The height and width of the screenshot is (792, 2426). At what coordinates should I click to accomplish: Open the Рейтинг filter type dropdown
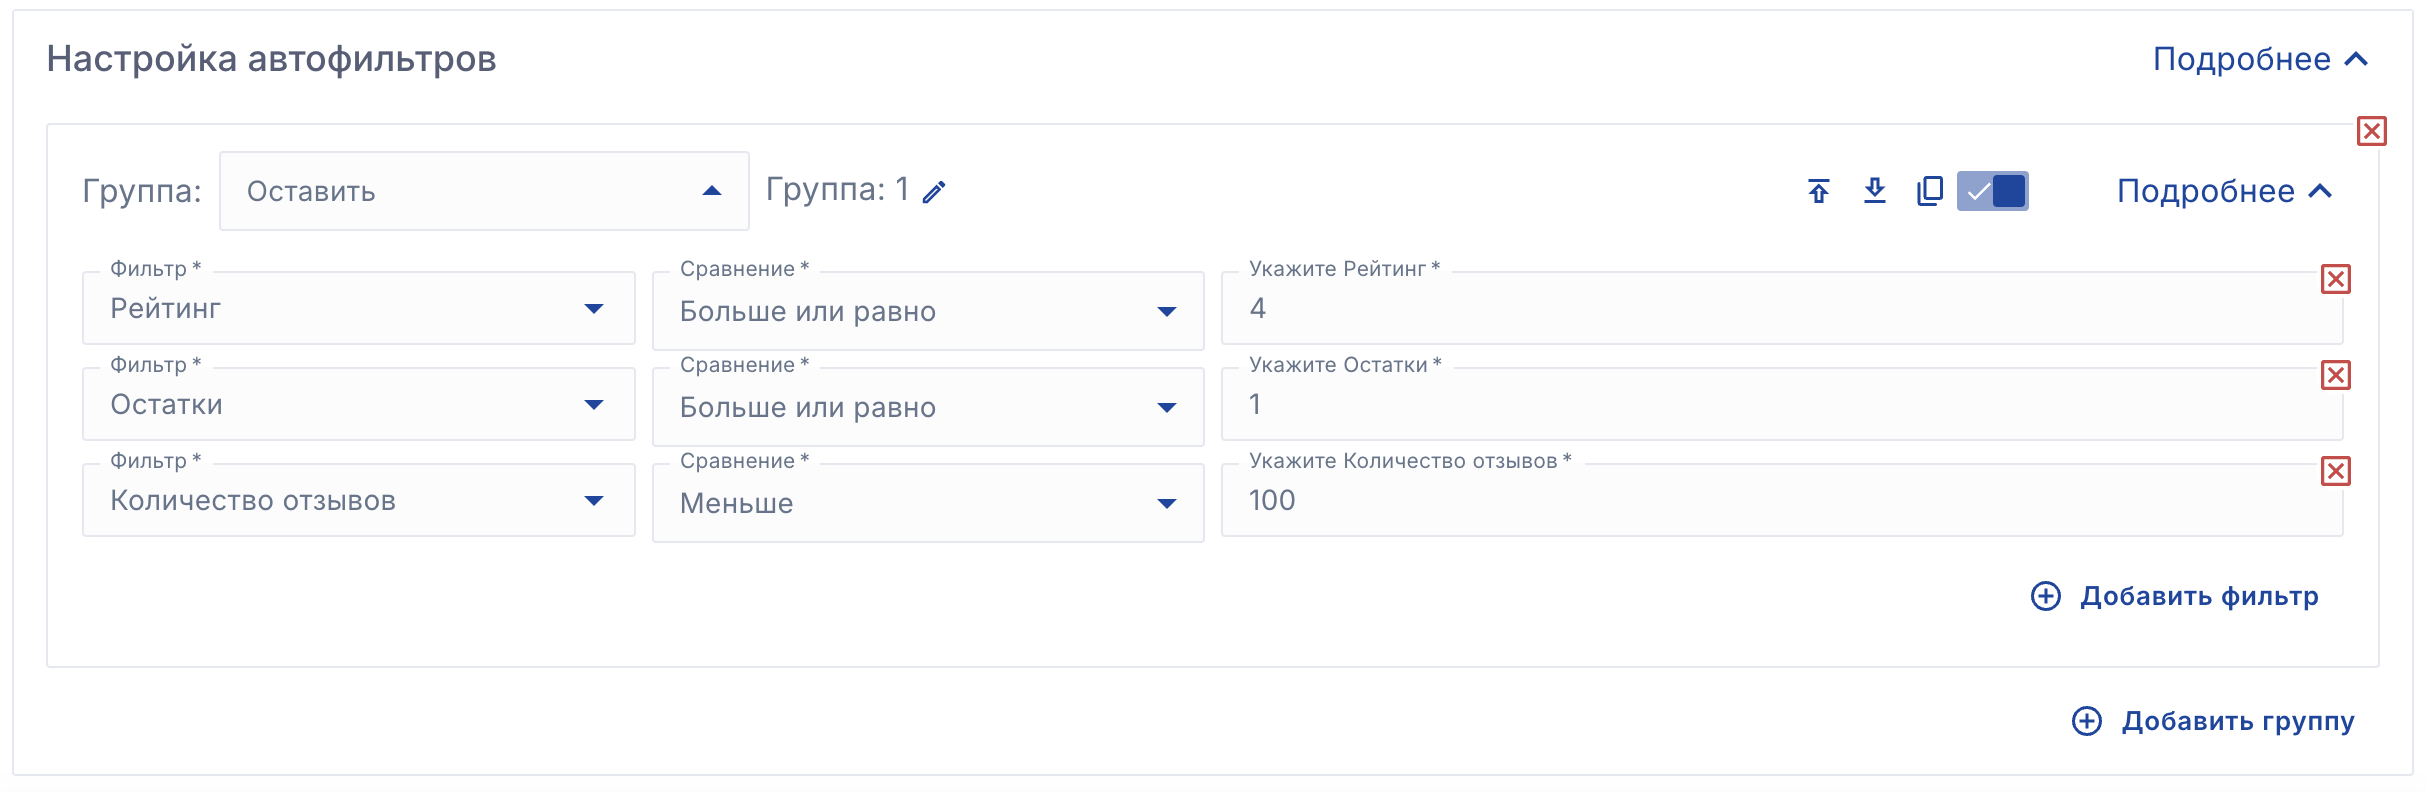point(358,309)
